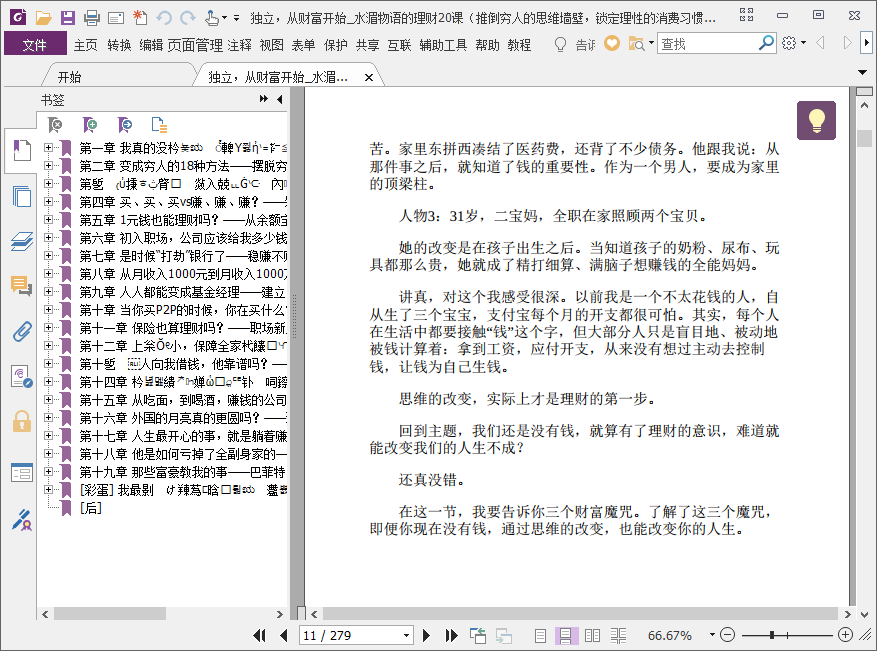This screenshot has width=877, height=651.
Task: Open a file with the folder icon
Action: tap(43, 18)
